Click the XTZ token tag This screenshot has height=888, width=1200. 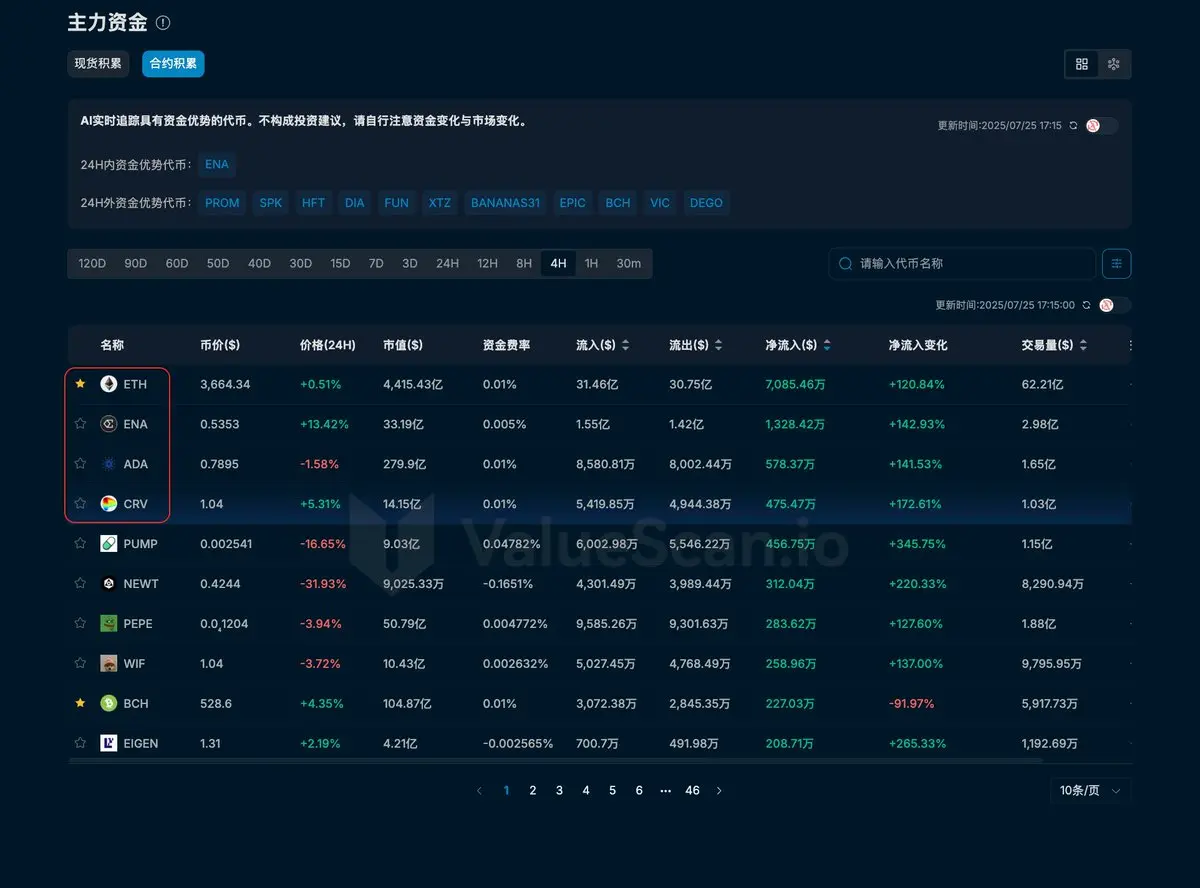(x=440, y=203)
